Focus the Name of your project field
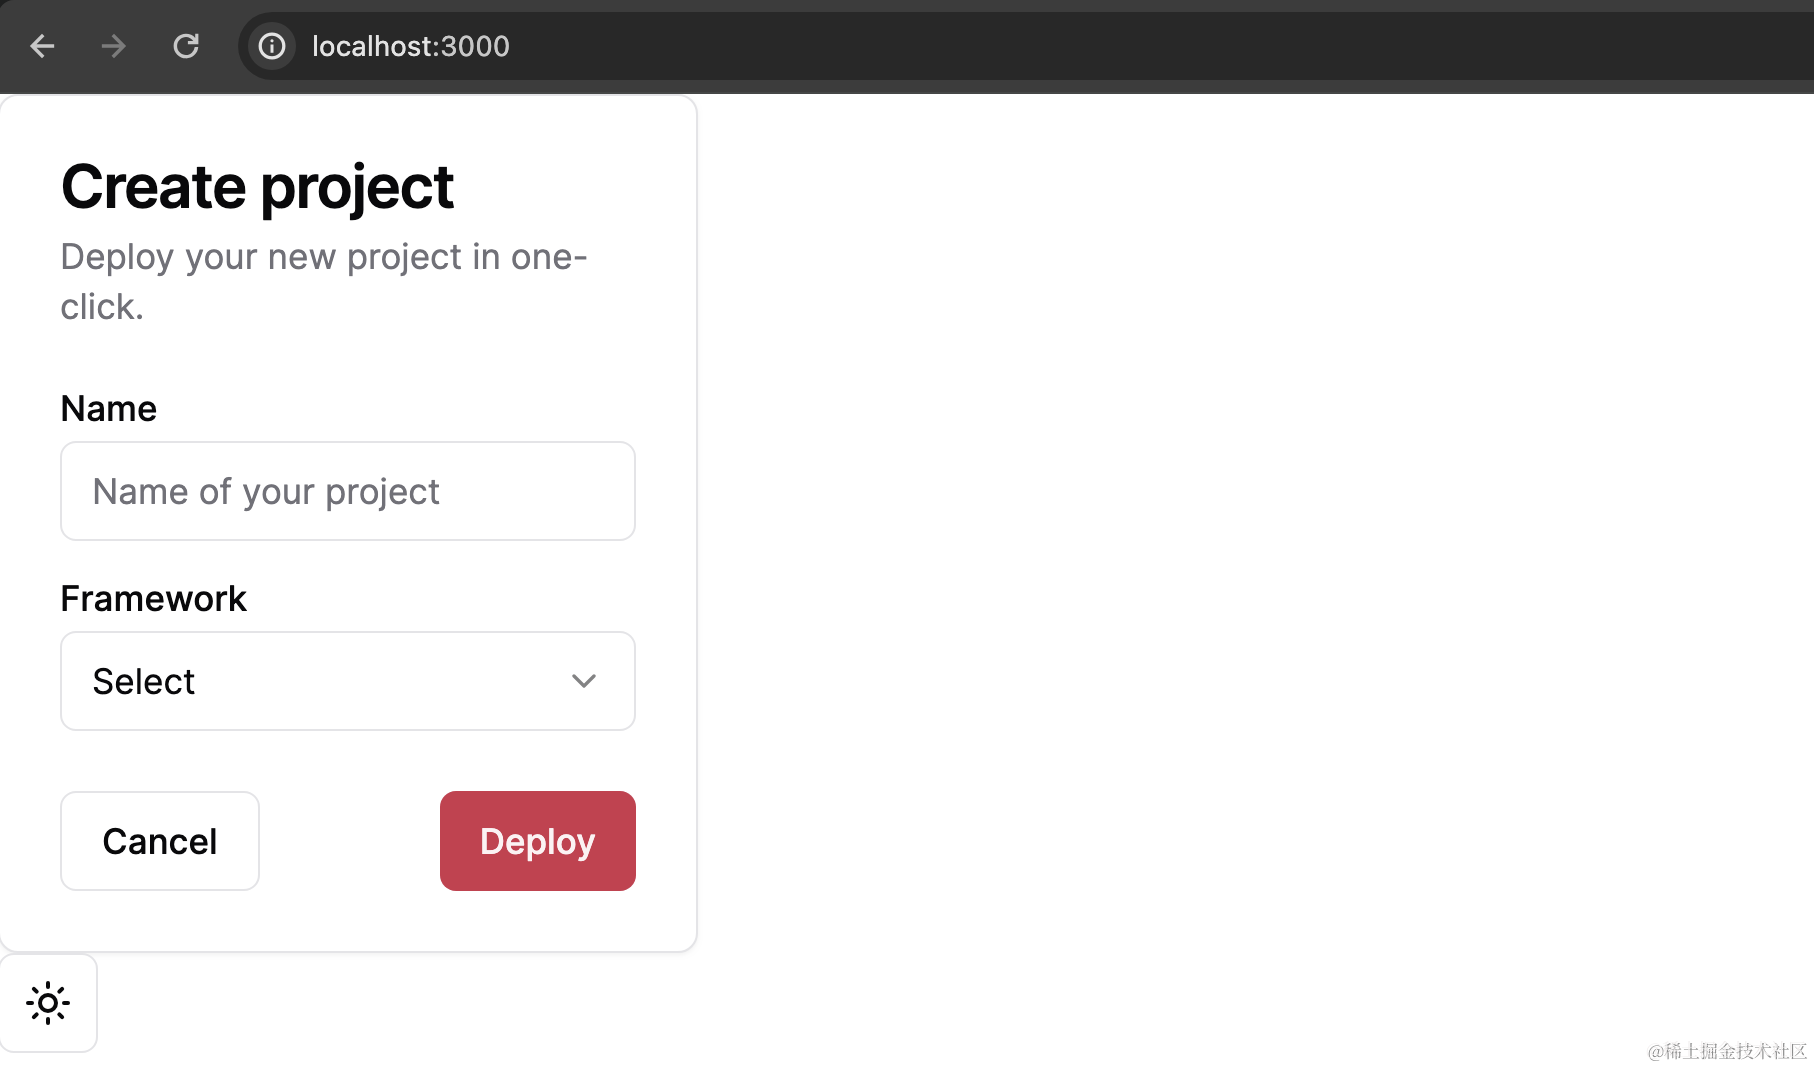Viewport: 1814px width, 1068px height. tap(348, 491)
